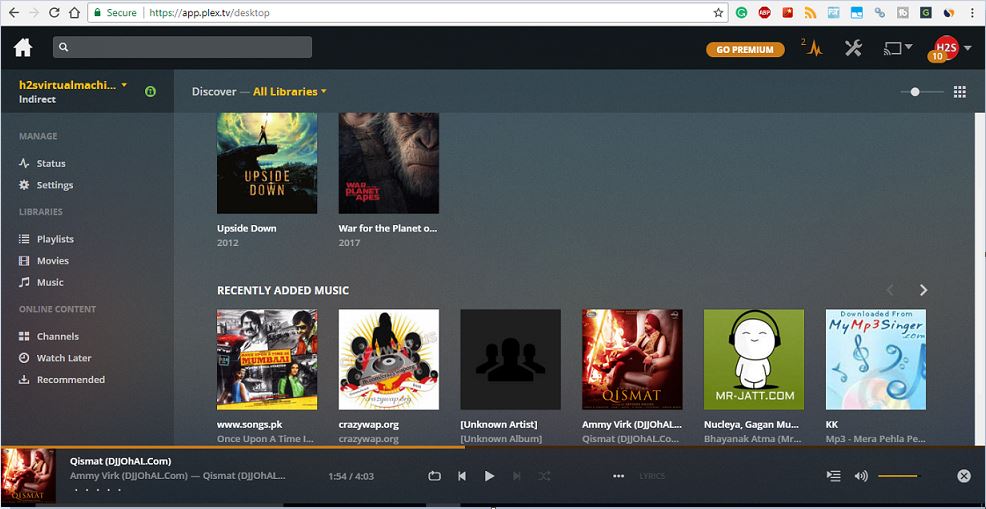The image size is (986, 509).
Task: Open War for the Planet poster
Action: click(x=389, y=164)
